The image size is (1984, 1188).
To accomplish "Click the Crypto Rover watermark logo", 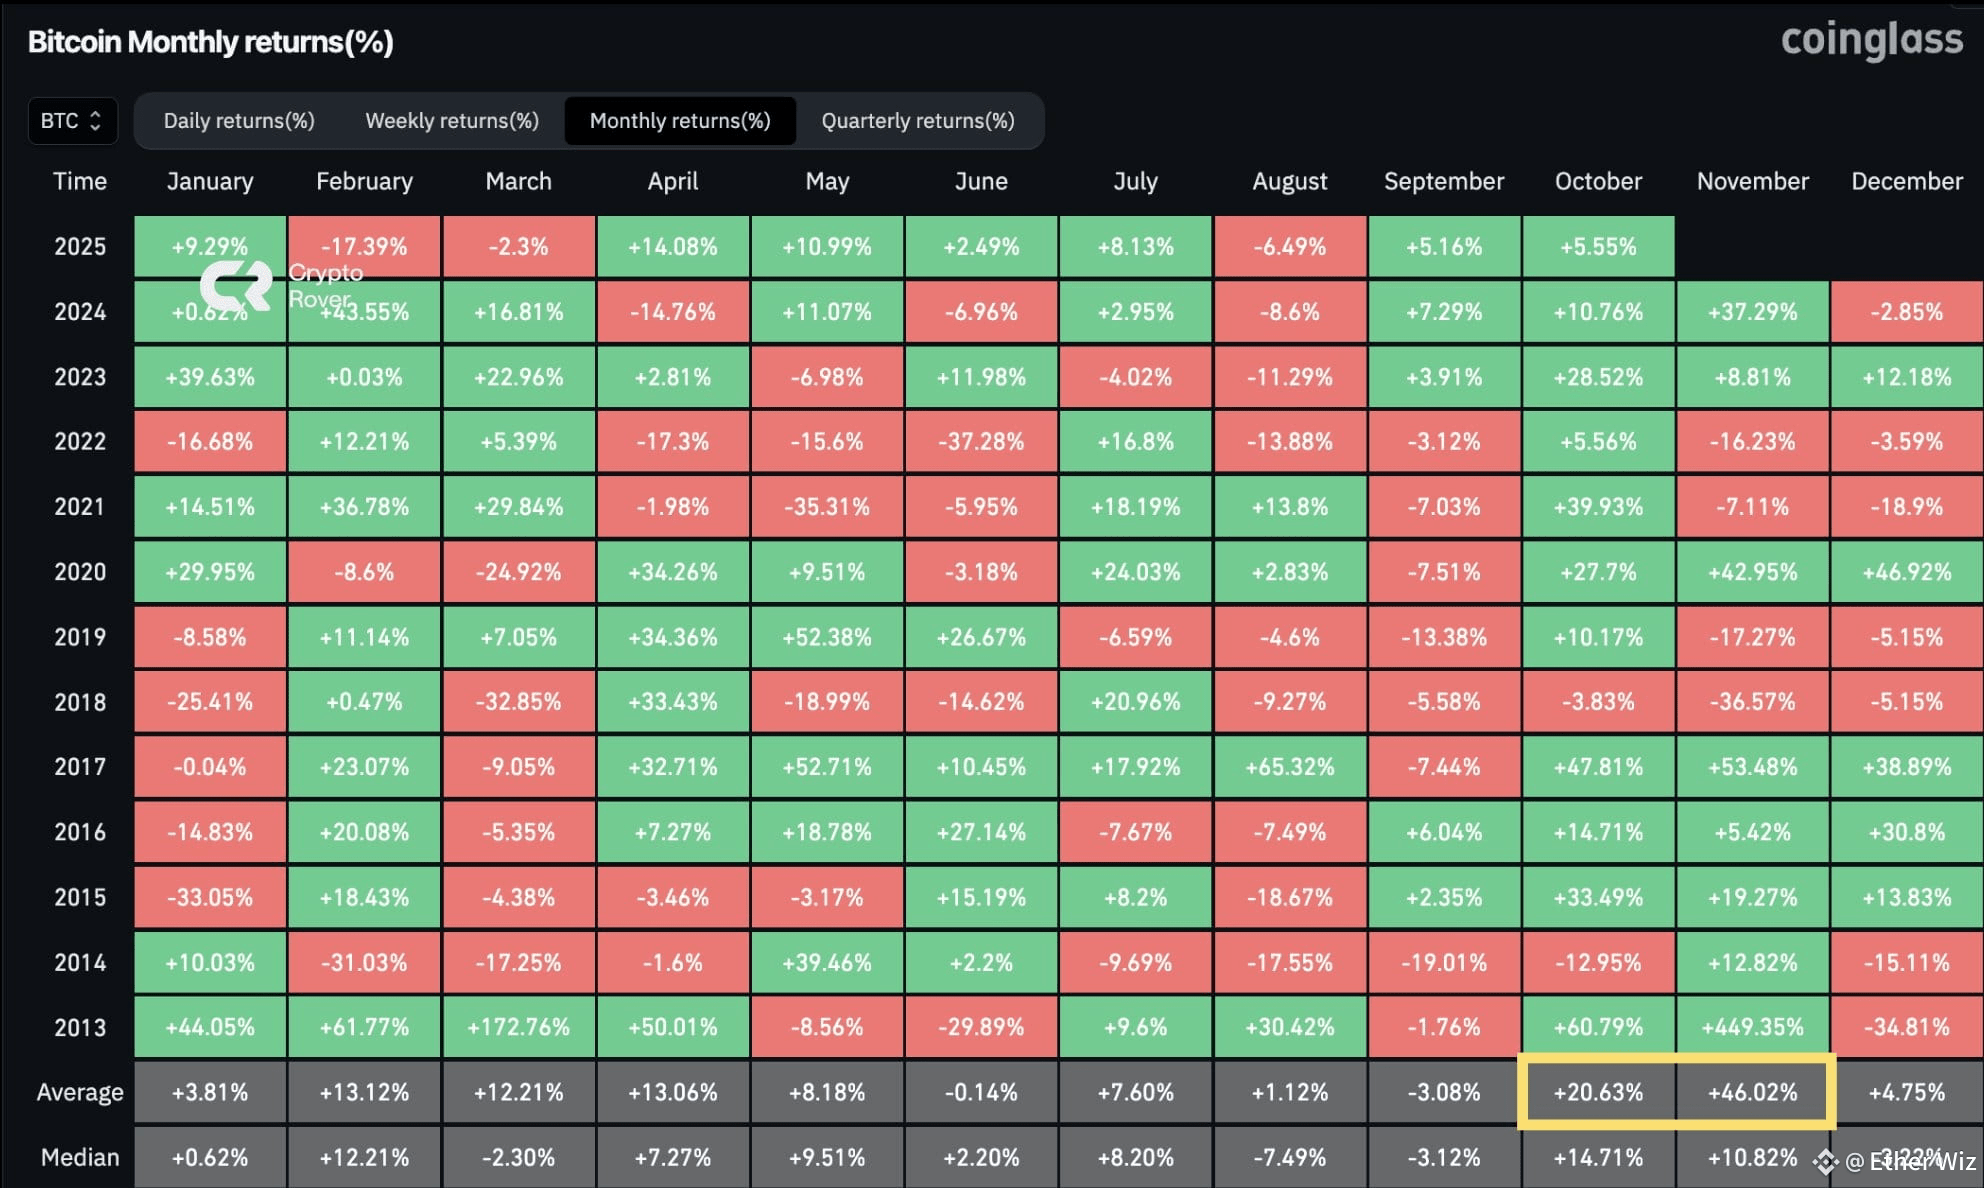I will coord(237,286).
